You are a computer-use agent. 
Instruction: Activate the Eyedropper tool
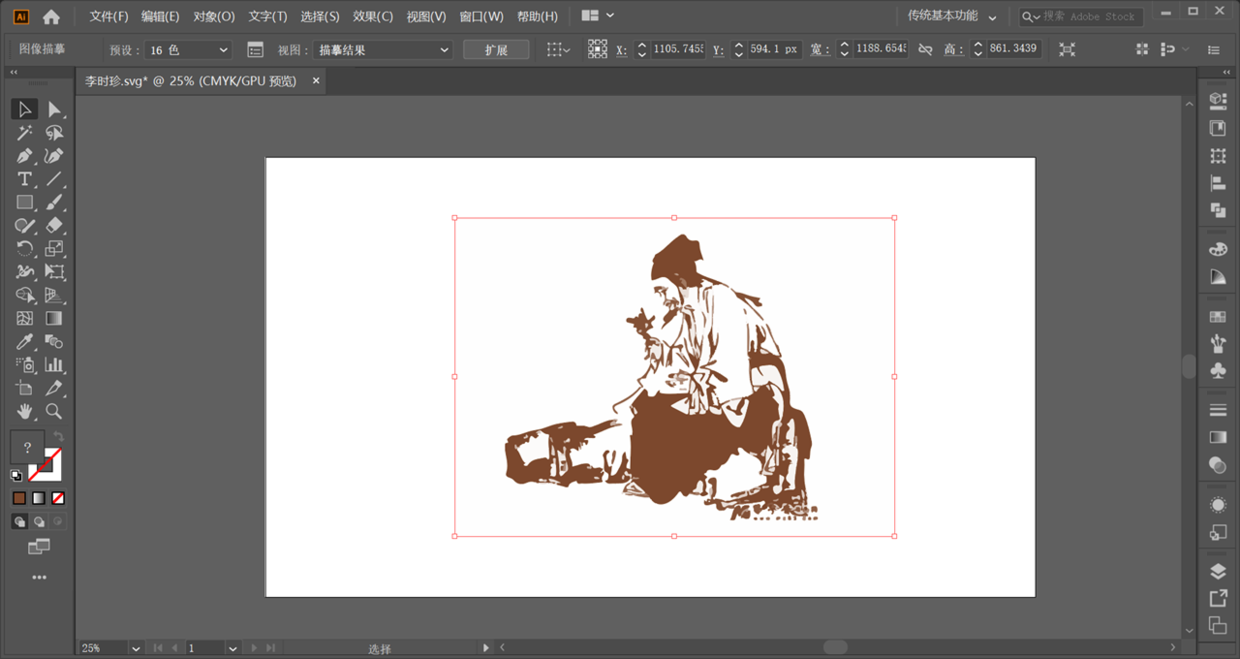[x=25, y=342]
